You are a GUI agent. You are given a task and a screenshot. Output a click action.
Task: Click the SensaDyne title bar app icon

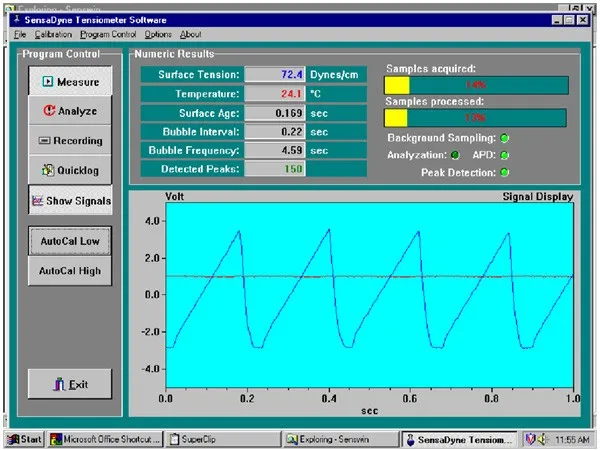click(x=24, y=19)
